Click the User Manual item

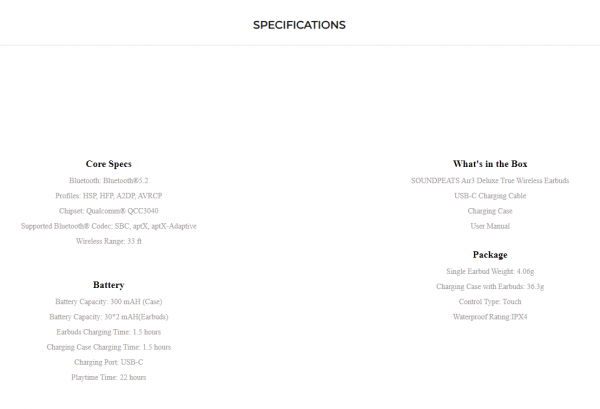click(x=490, y=226)
